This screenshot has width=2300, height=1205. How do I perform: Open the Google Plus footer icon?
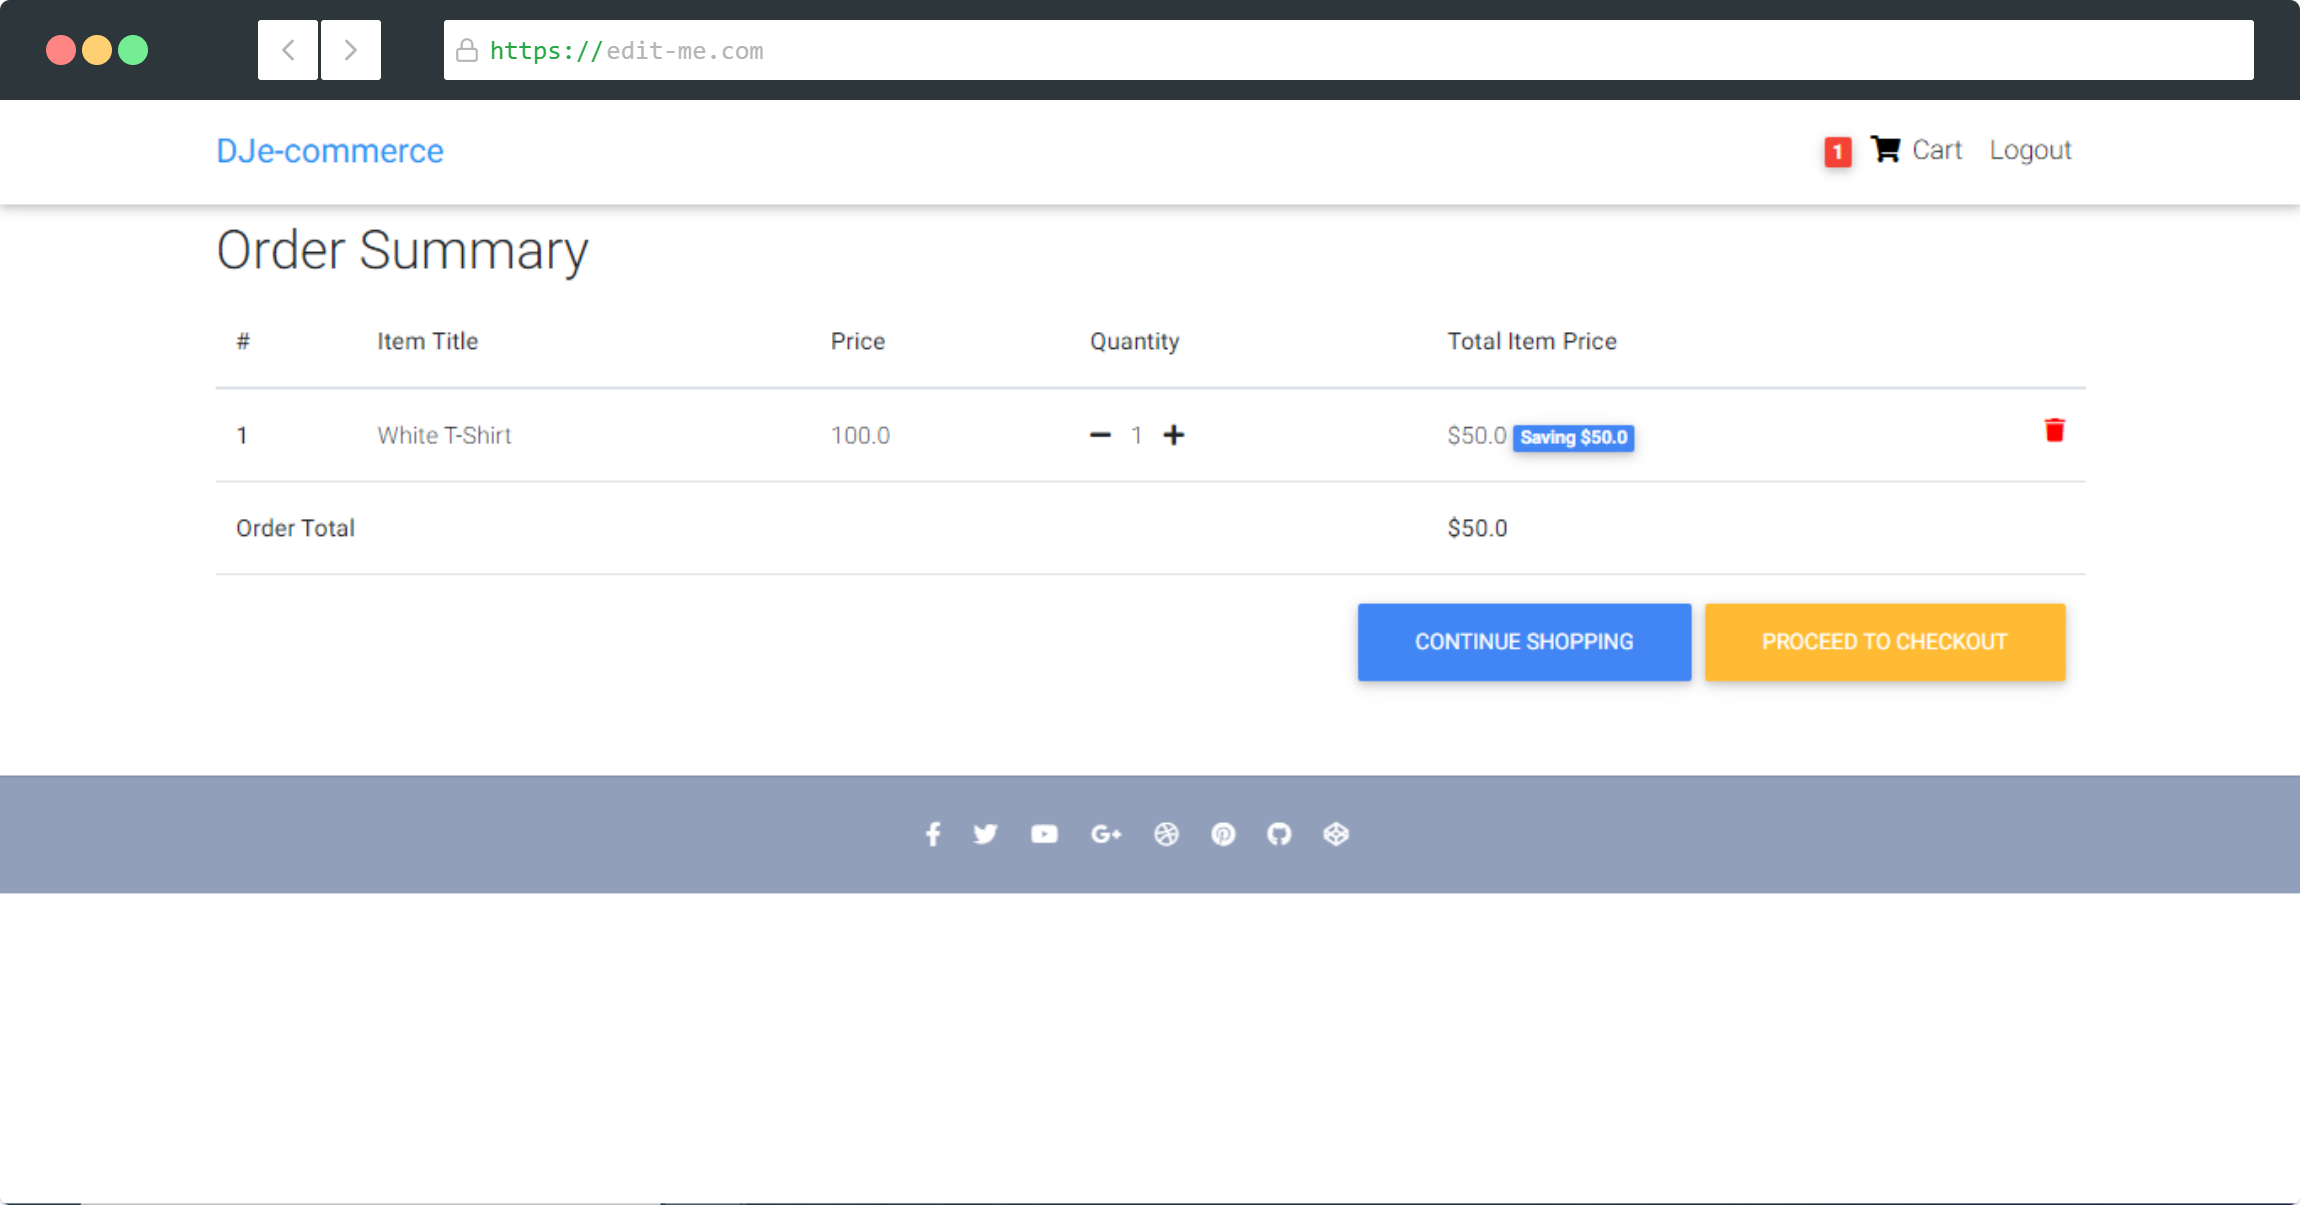point(1105,834)
